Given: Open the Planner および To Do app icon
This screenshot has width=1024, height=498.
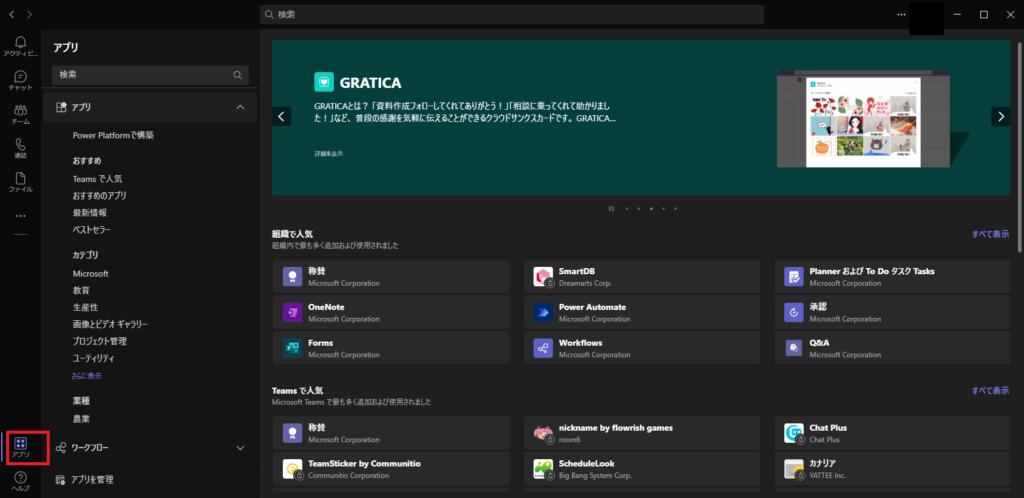Looking at the screenshot, I should (794, 277).
